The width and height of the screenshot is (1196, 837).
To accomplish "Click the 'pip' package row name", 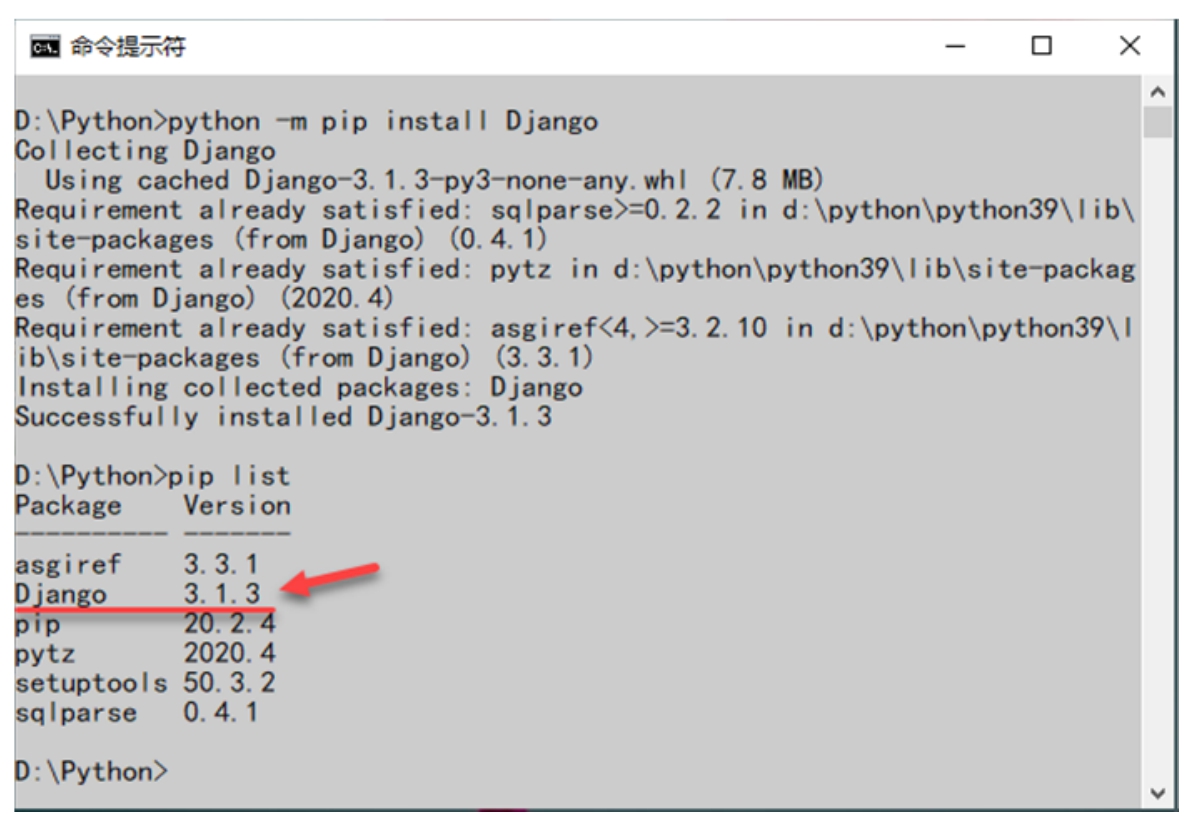I will [37, 624].
